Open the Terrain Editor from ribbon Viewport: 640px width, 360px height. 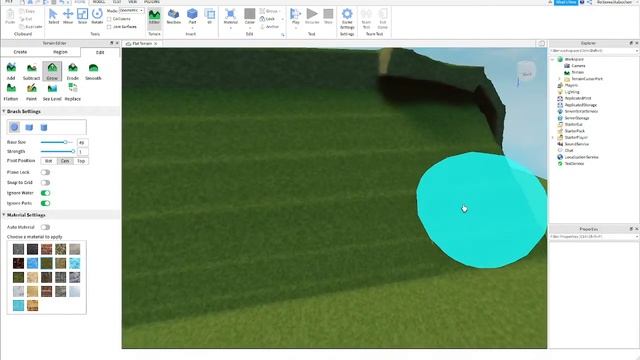pos(154,17)
